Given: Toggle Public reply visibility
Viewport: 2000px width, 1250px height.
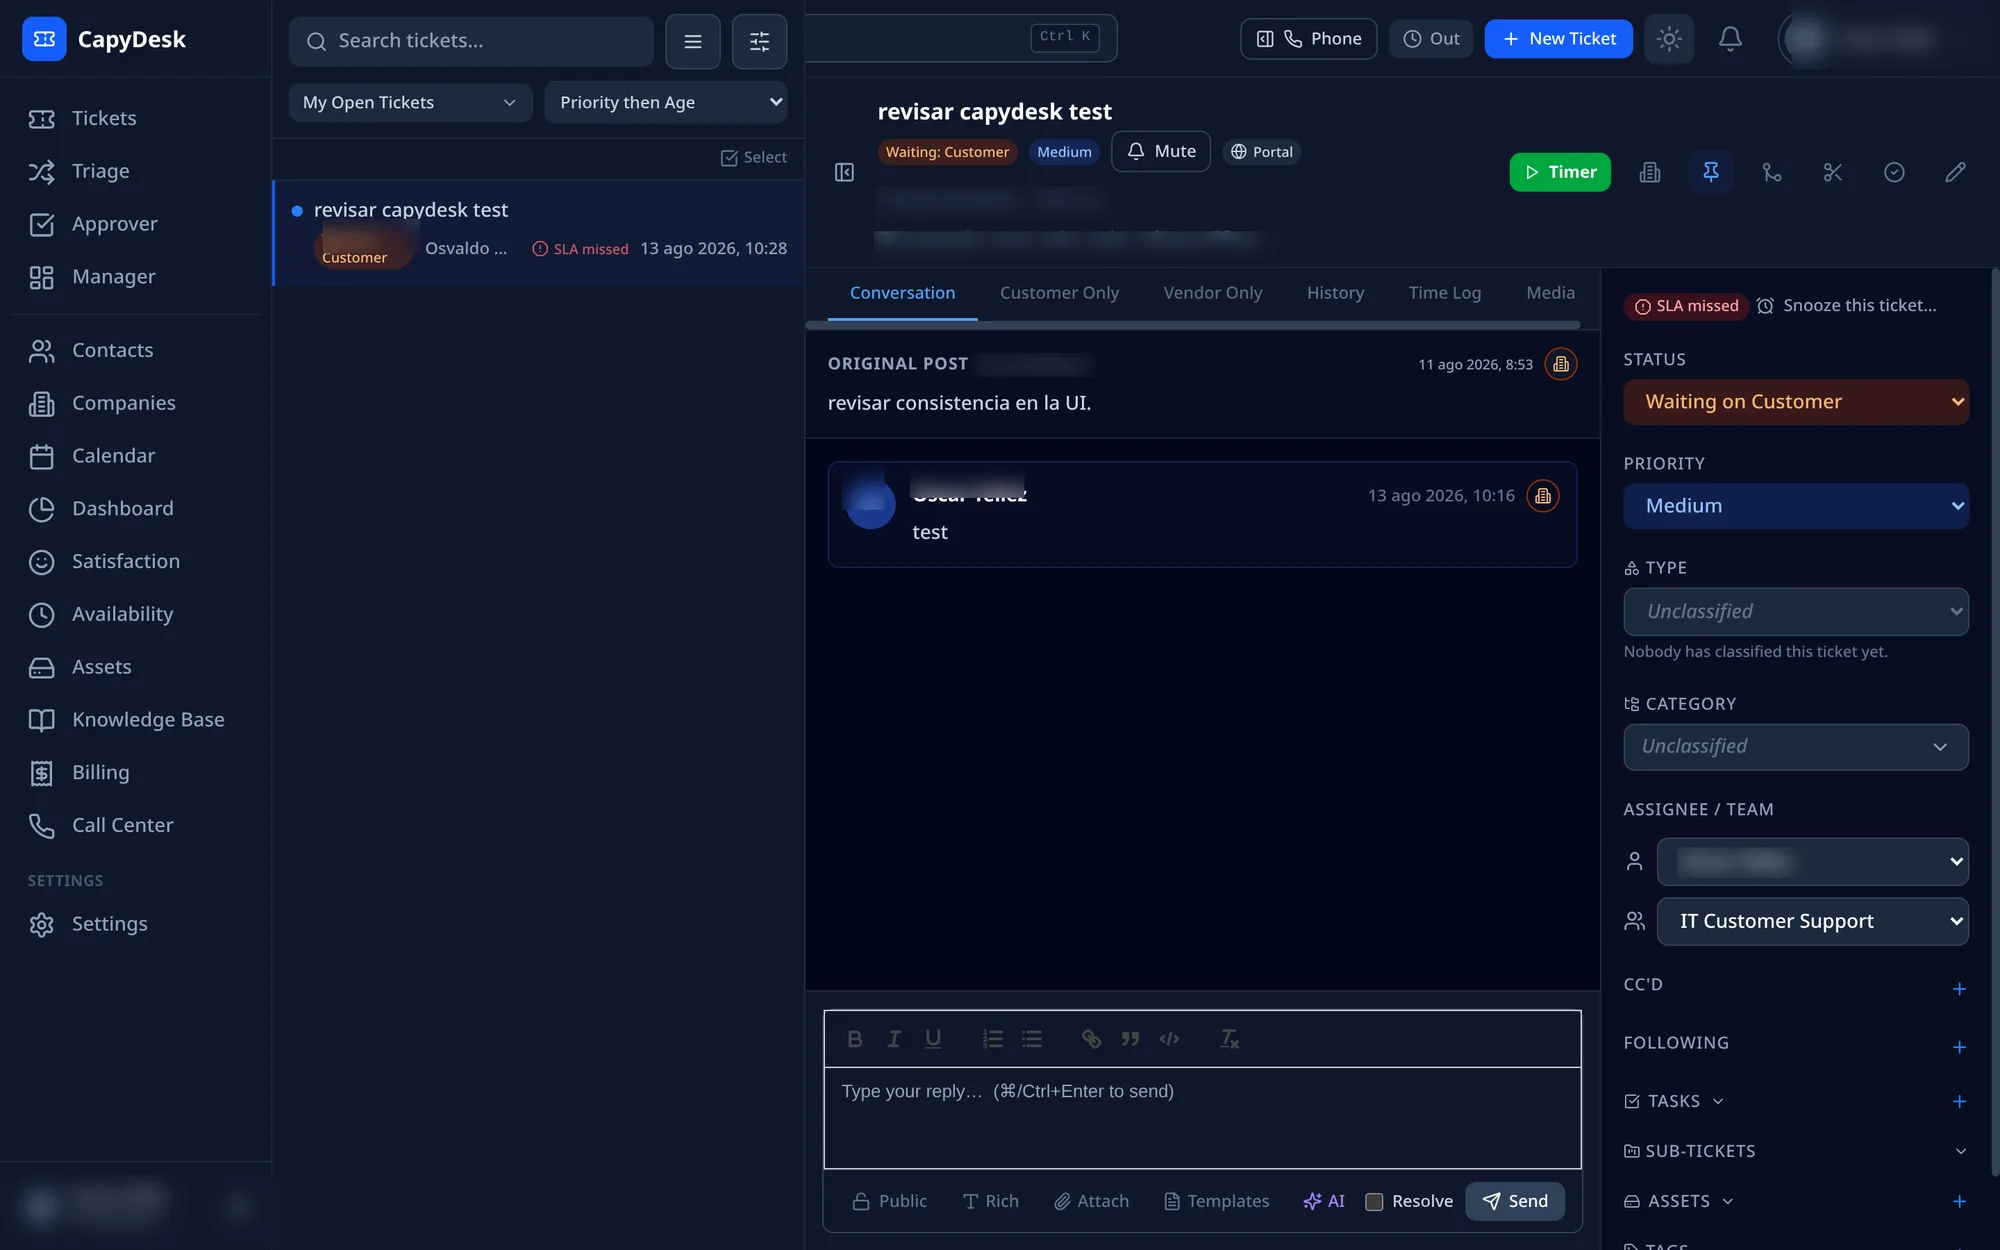Looking at the screenshot, I should (889, 1201).
